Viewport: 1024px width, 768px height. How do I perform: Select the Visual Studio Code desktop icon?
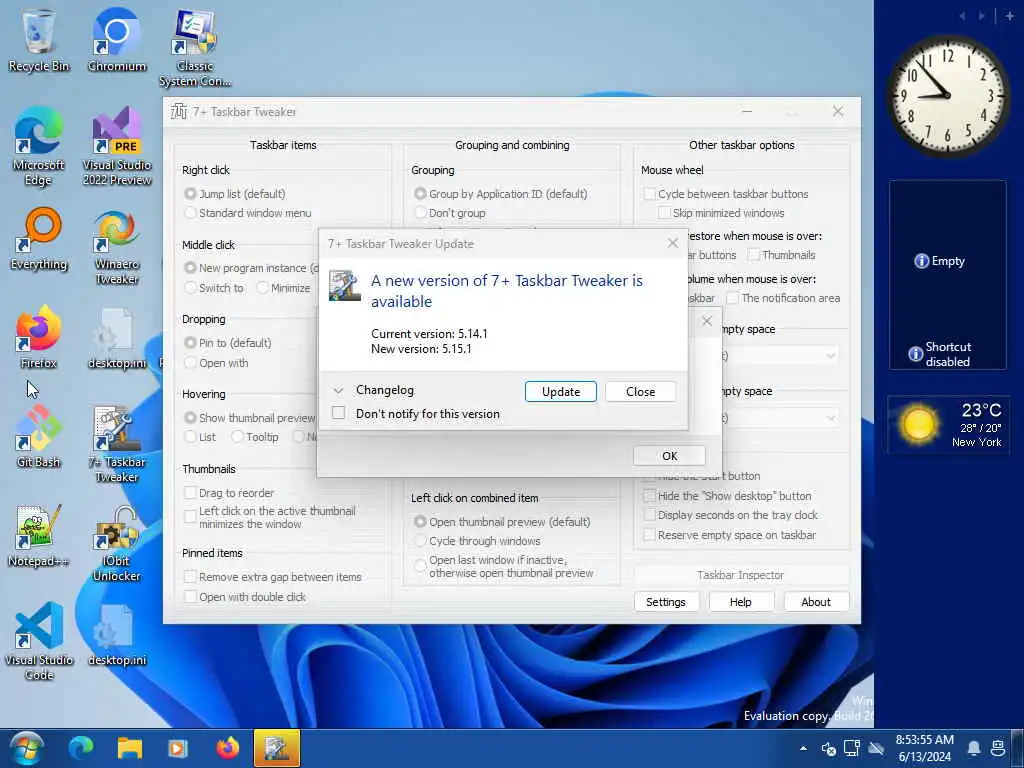tap(39, 641)
